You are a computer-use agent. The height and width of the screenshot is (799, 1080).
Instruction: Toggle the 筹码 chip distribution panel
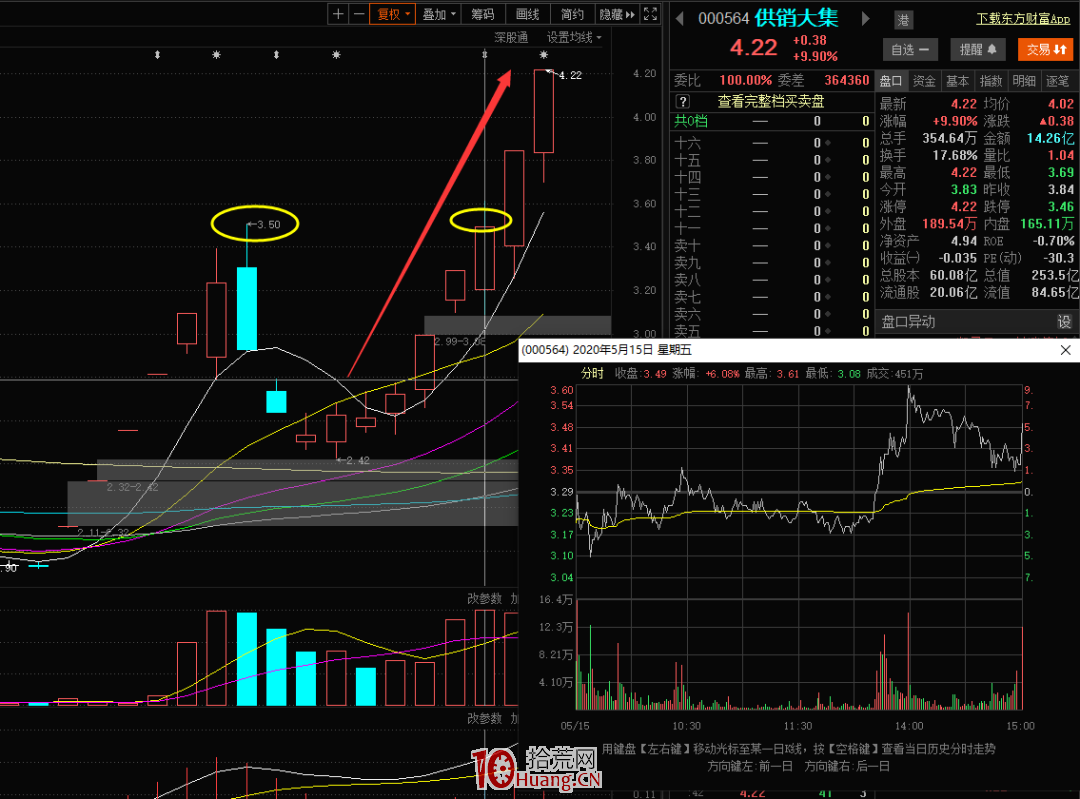click(x=482, y=14)
